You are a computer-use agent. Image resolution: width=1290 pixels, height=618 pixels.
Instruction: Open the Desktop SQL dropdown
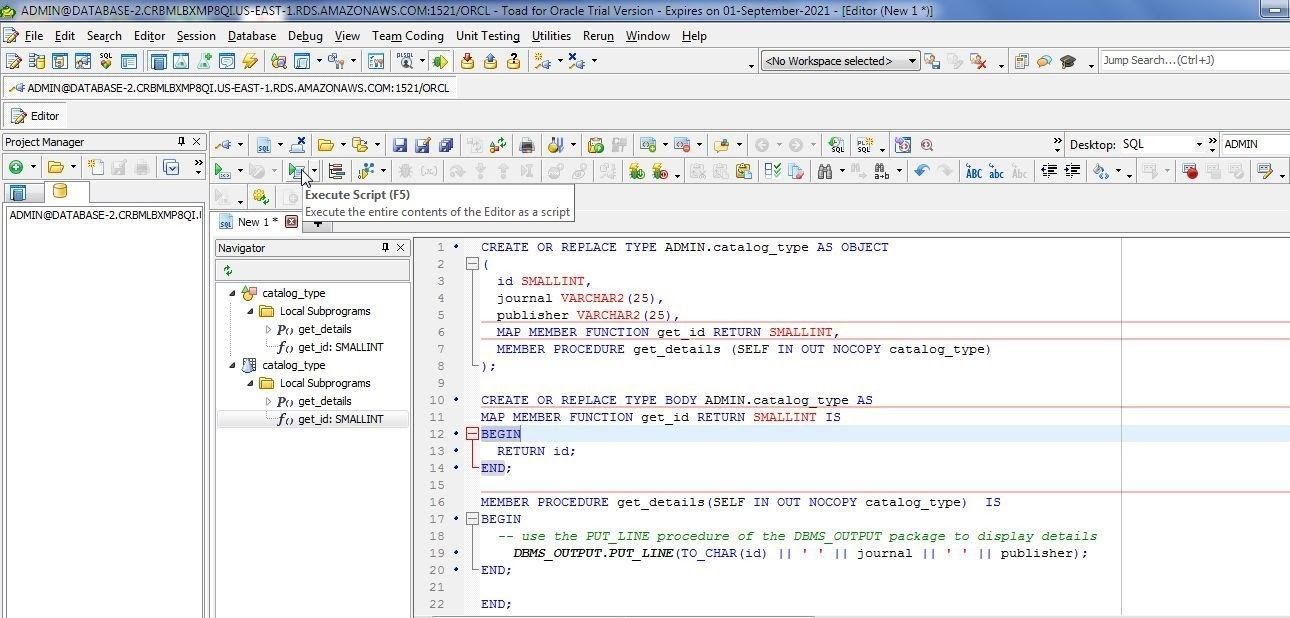click(1199, 144)
